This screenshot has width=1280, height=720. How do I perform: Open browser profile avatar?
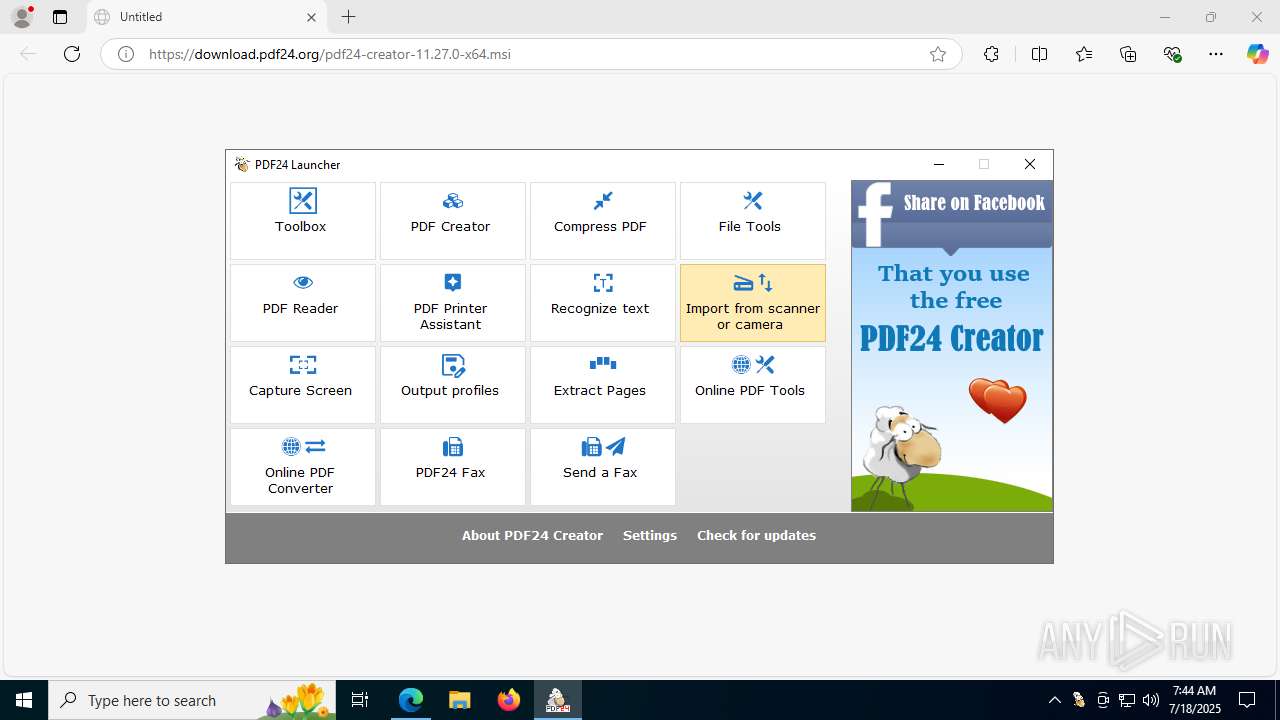21,16
